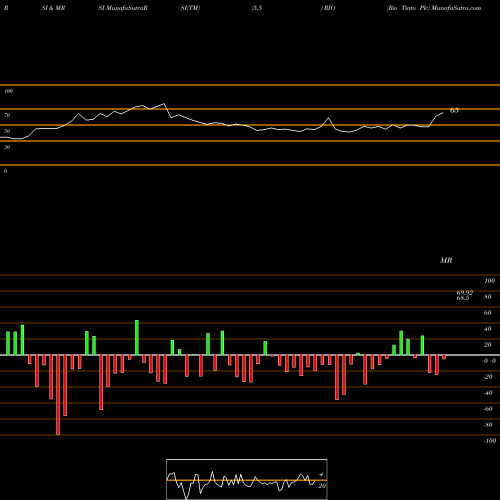Click the '-80' label on MR scale
The image size is (500, 500).
pyautogui.click(x=488, y=425)
